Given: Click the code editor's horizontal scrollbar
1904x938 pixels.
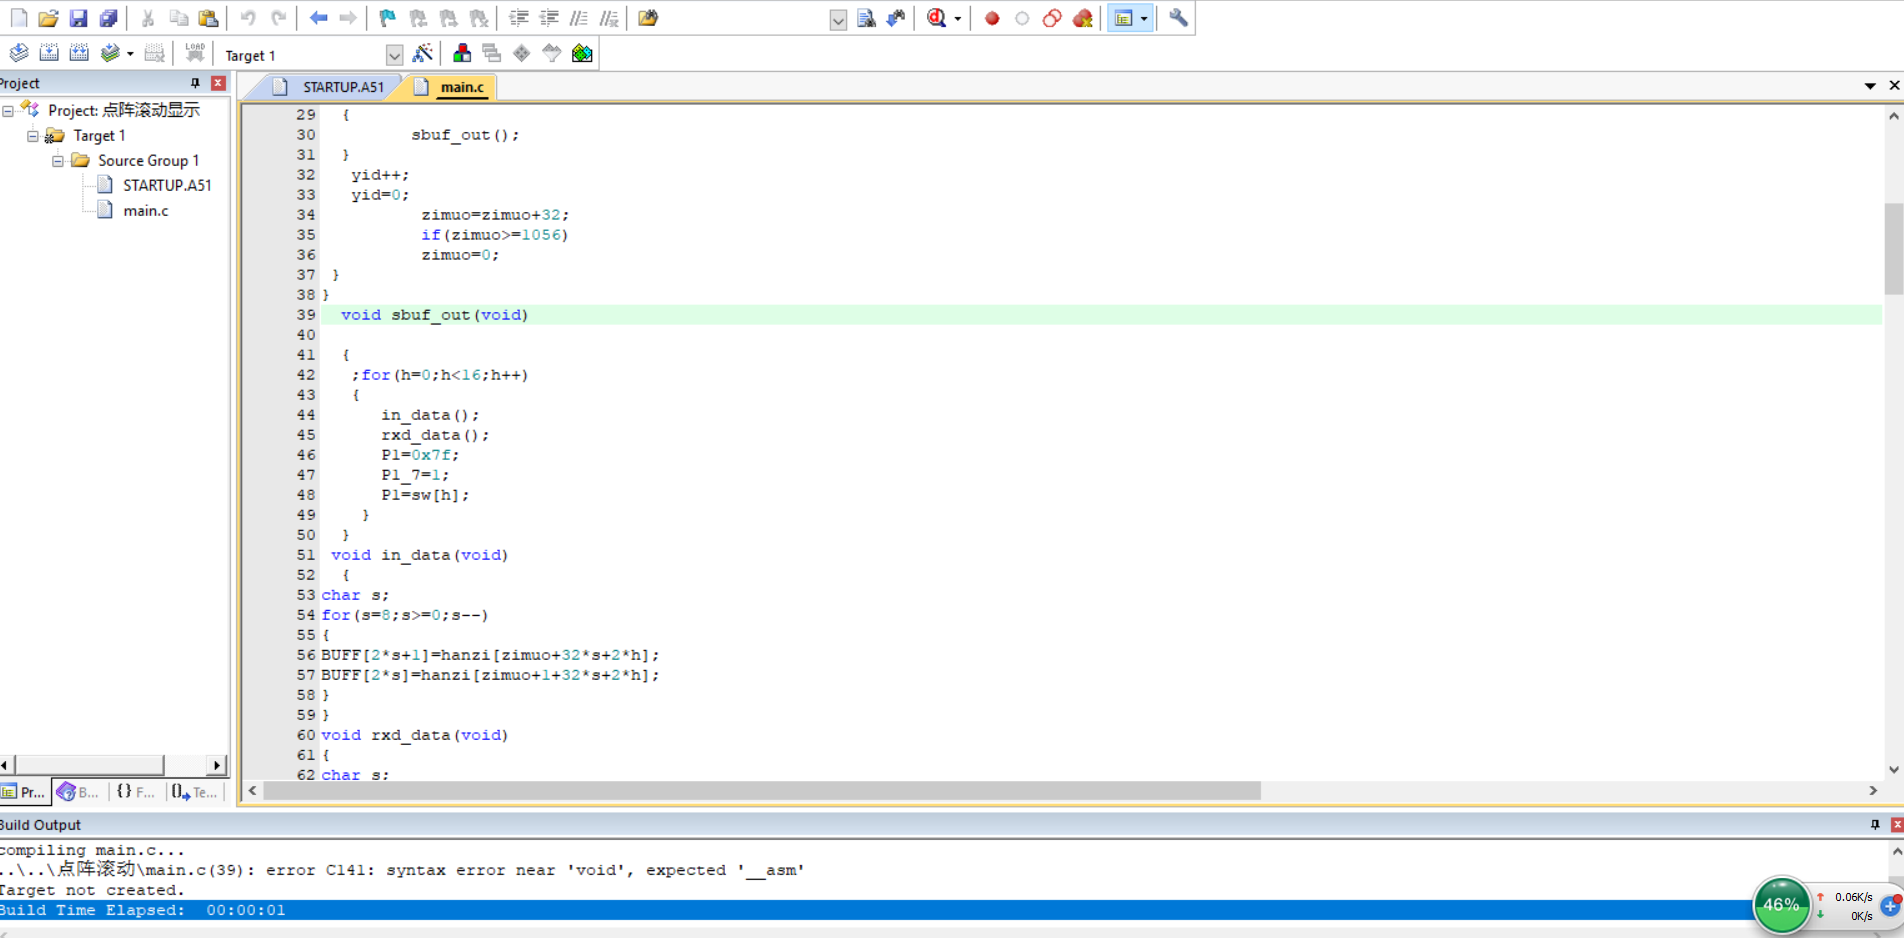Looking at the screenshot, I should point(762,790).
